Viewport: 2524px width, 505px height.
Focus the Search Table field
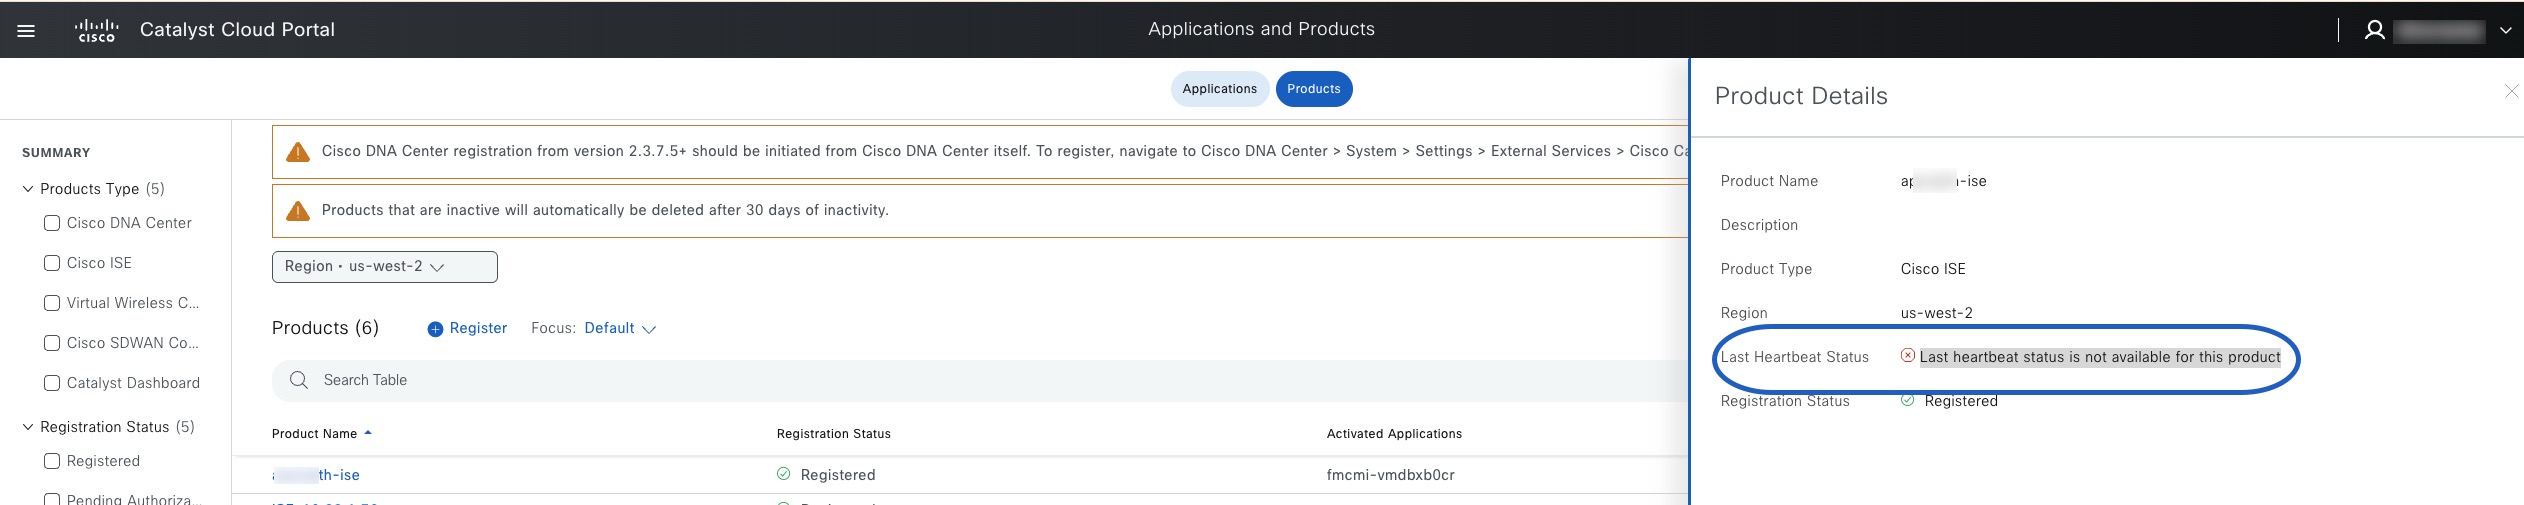pyautogui.click(x=980, y=380)
